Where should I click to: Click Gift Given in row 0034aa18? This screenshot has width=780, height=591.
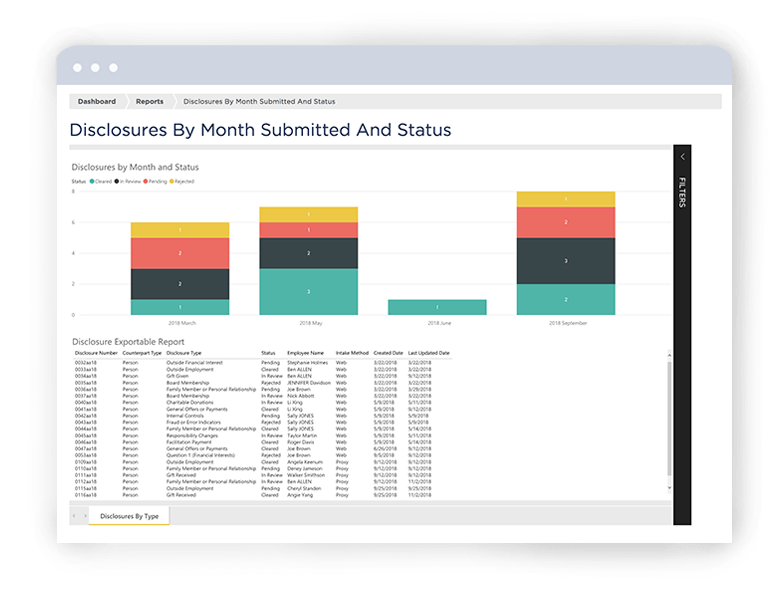(x=177, y=376)
